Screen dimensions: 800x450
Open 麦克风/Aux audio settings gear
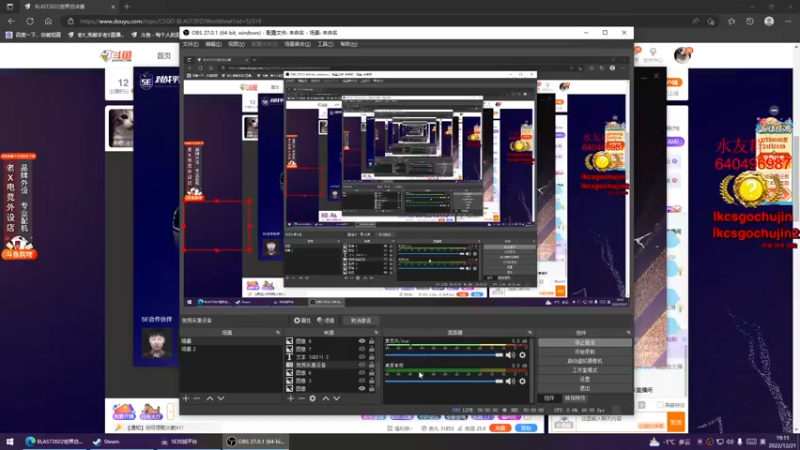[522, 355]
